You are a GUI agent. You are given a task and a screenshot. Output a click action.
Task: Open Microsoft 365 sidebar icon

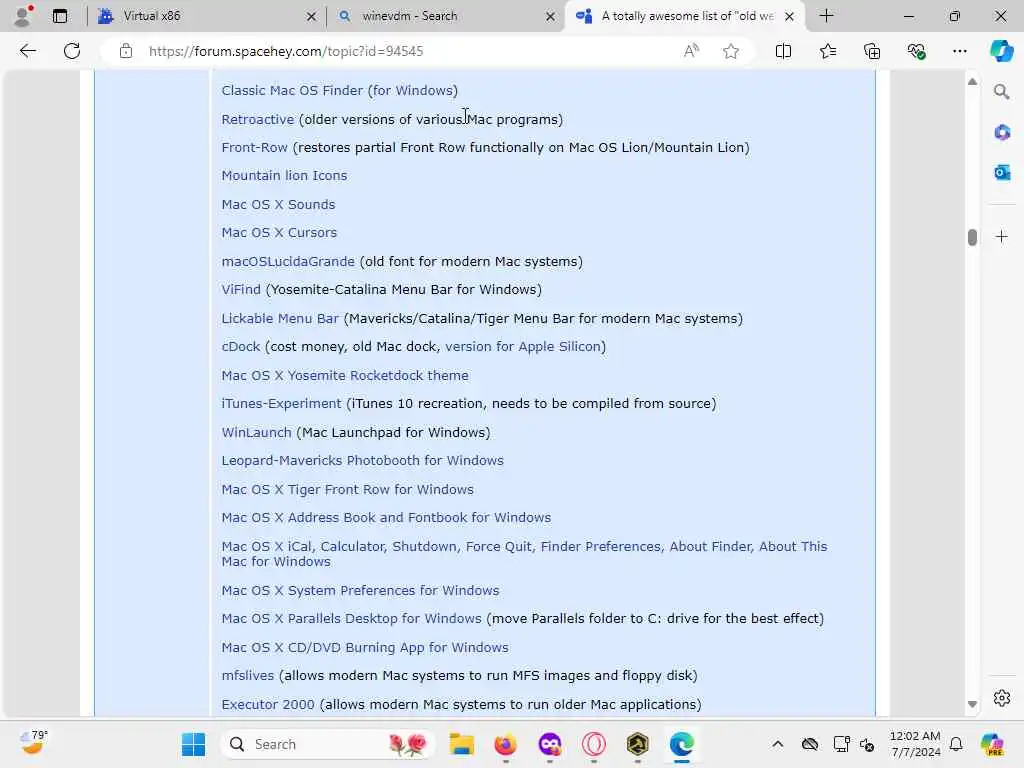tap(1001, 133)
